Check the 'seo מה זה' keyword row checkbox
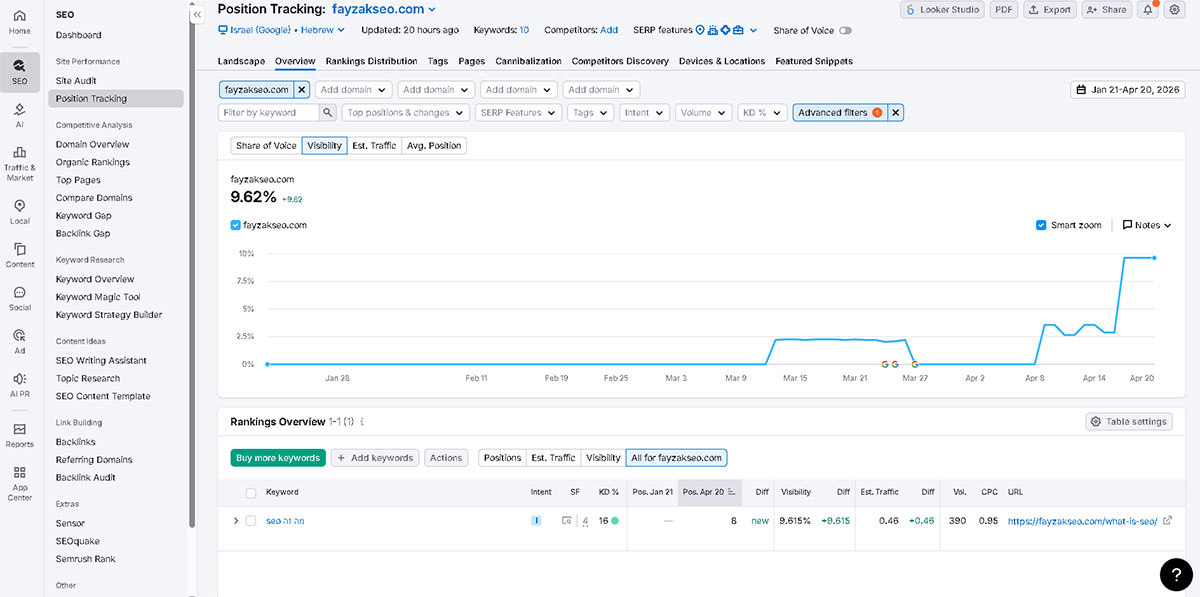The height and width of the screenshot is (597, 1200). (x=251, y=521)
